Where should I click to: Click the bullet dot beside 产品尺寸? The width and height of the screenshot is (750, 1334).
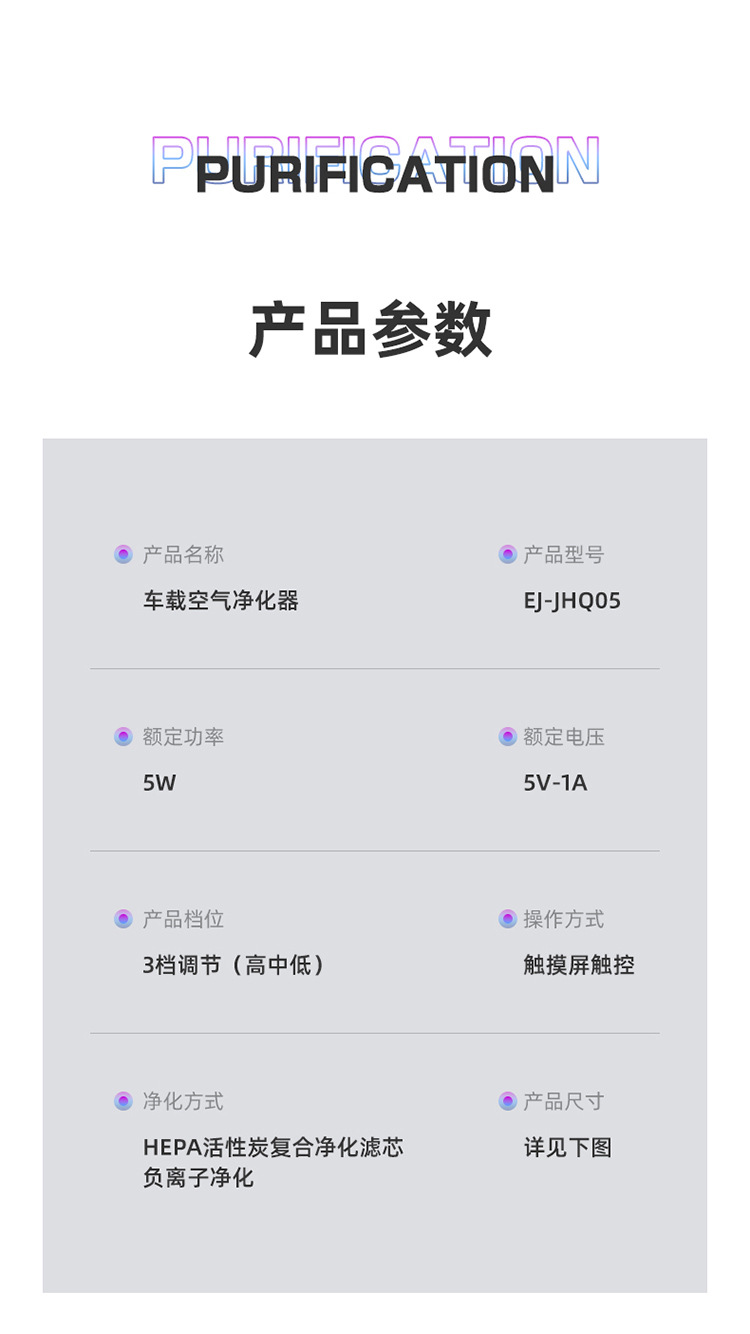click(508, 1101)
